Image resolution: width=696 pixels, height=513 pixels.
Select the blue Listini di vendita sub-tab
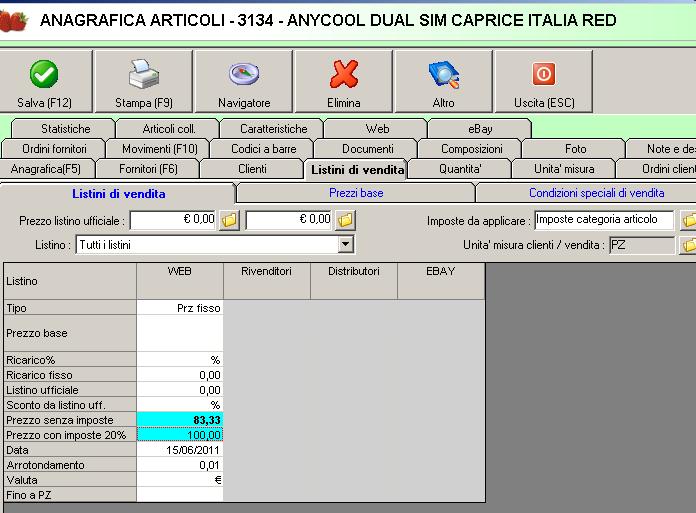pyautogui.click(x=119, y=194)
